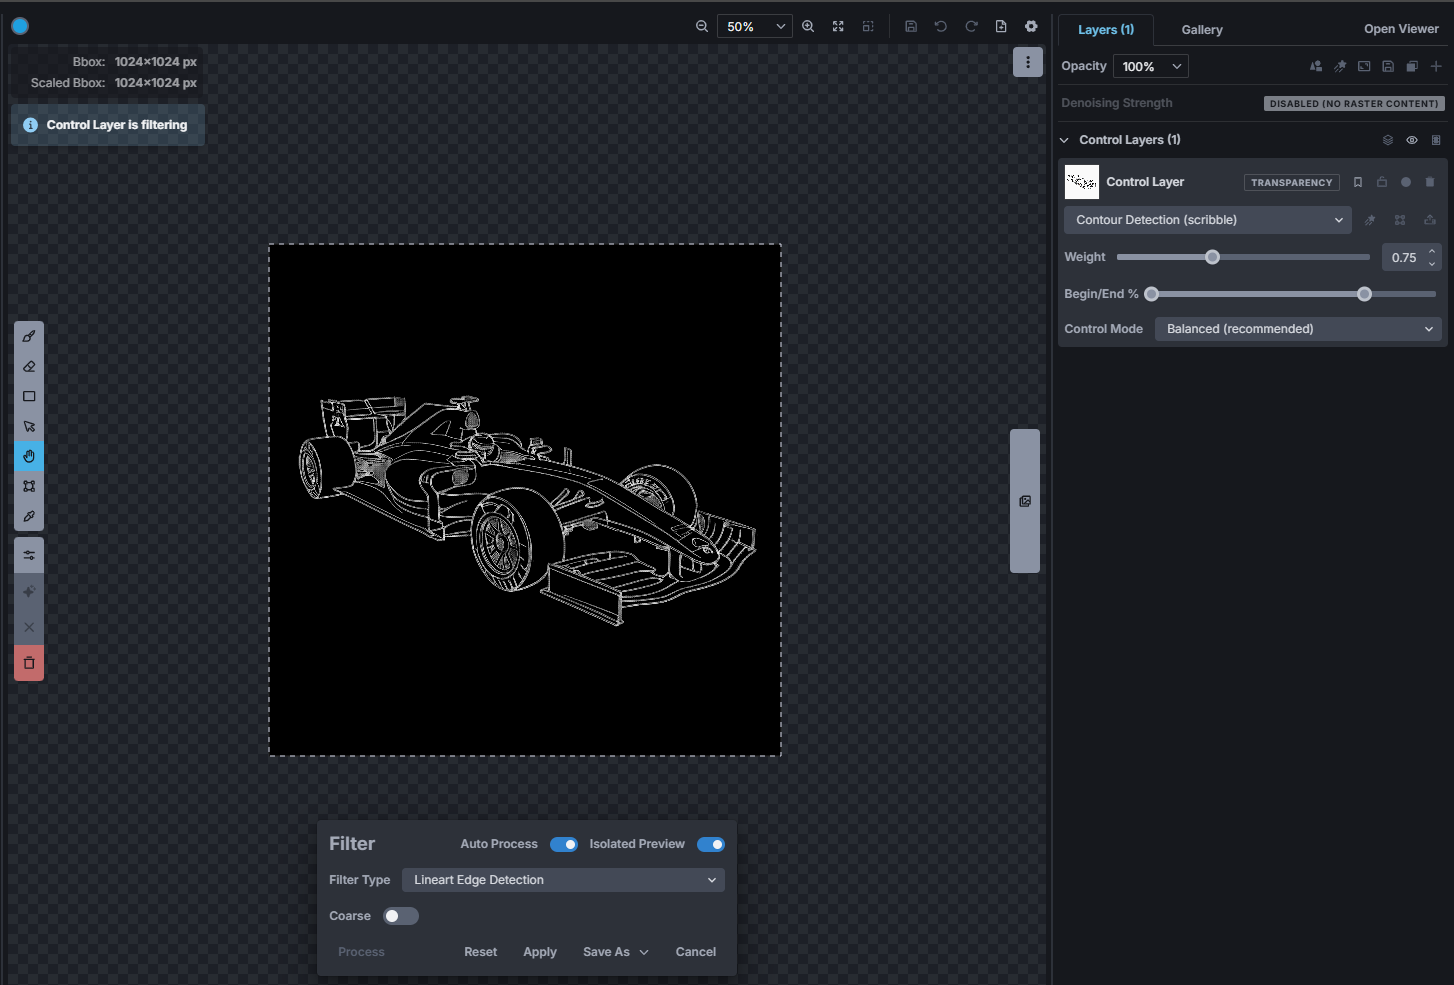This screenshot has width=1454, height=985.
Task: Toggle the TRANSPARENCY effect button
Action: (1292, 182)
